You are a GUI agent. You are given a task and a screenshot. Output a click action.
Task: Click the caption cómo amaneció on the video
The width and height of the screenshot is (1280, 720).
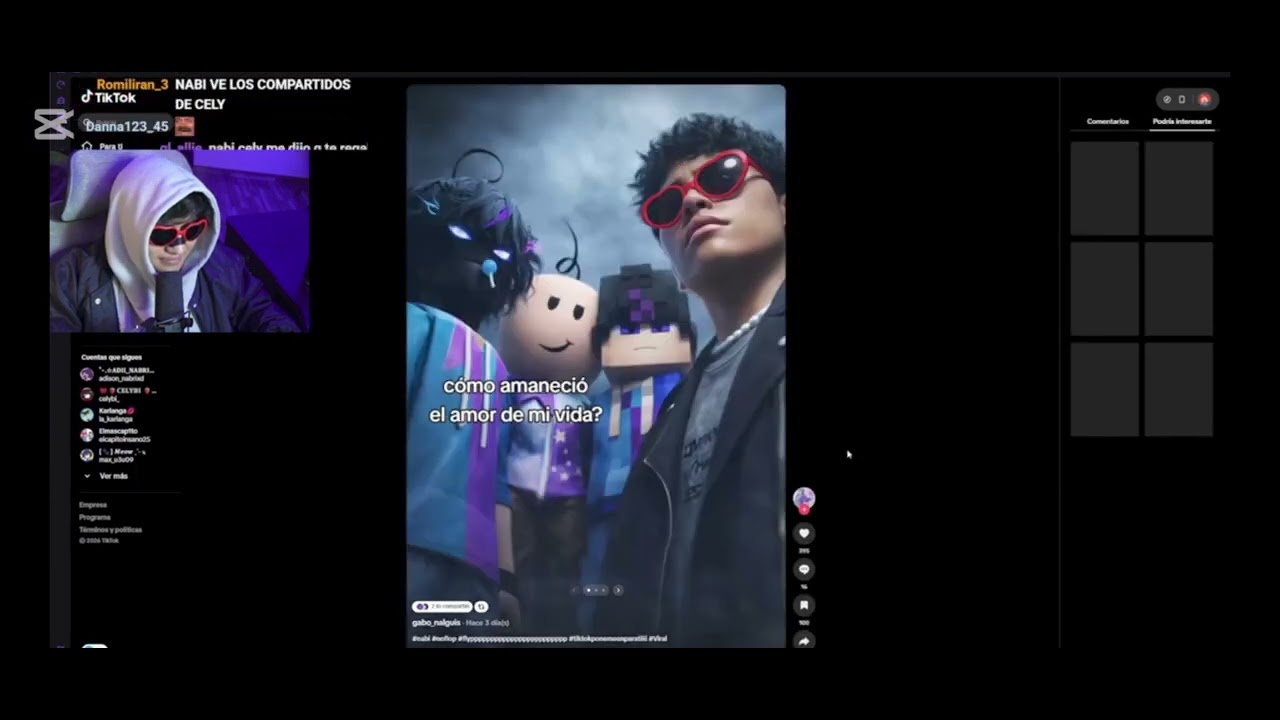(516, 386)
